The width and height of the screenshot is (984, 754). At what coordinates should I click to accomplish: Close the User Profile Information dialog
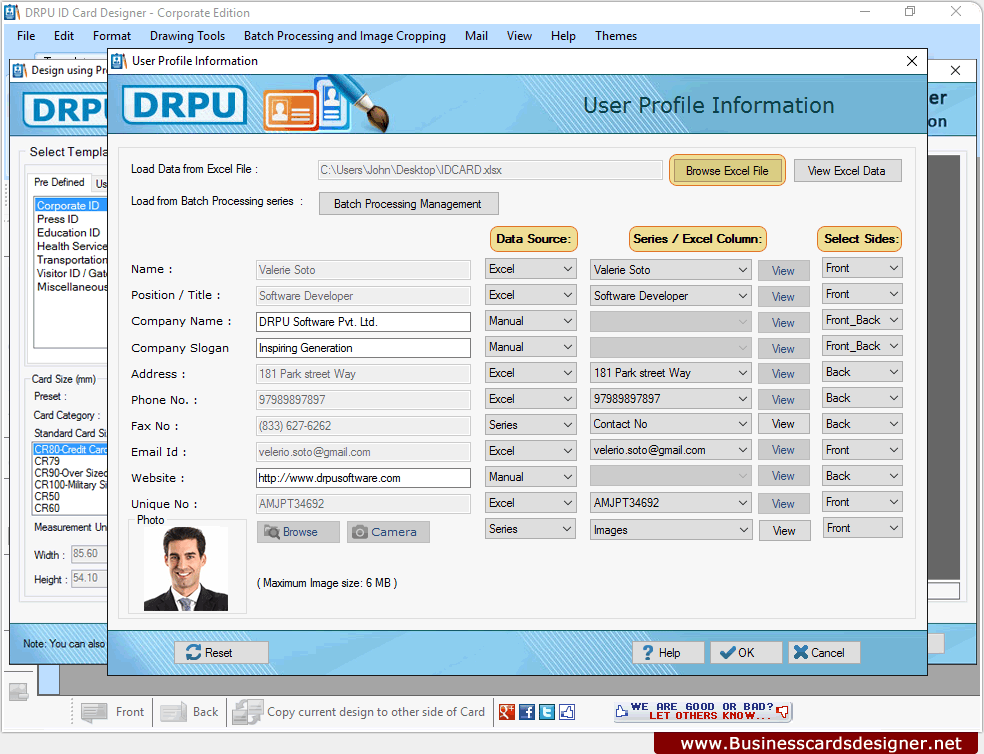(x=912, y=61)
